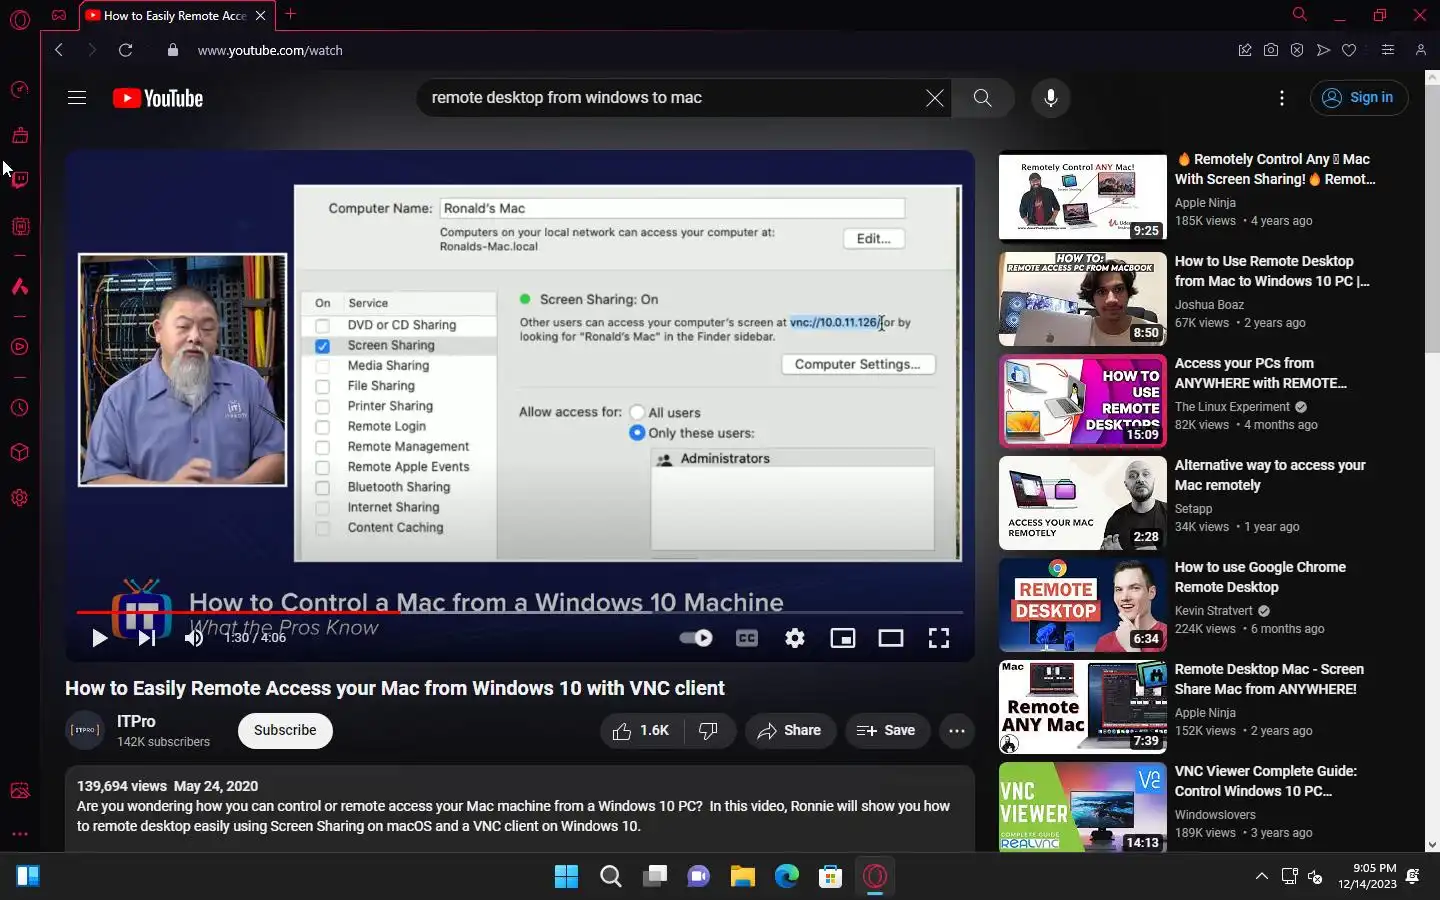Open Twitch in Opera sidebar
Image resolution: width=1440 pixels, height=900 pixels.
pos(20,180)
